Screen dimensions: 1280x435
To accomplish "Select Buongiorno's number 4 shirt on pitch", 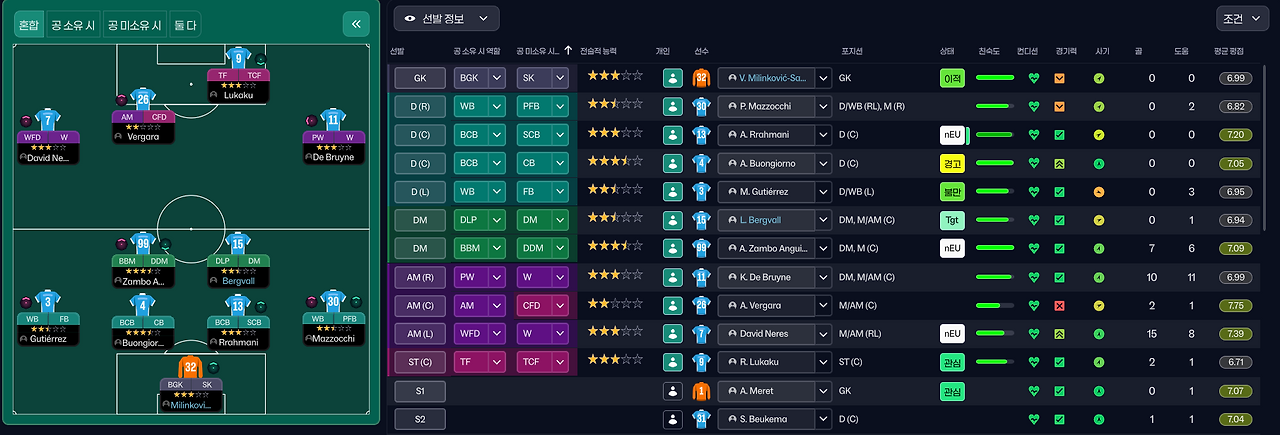I will 143,304.
